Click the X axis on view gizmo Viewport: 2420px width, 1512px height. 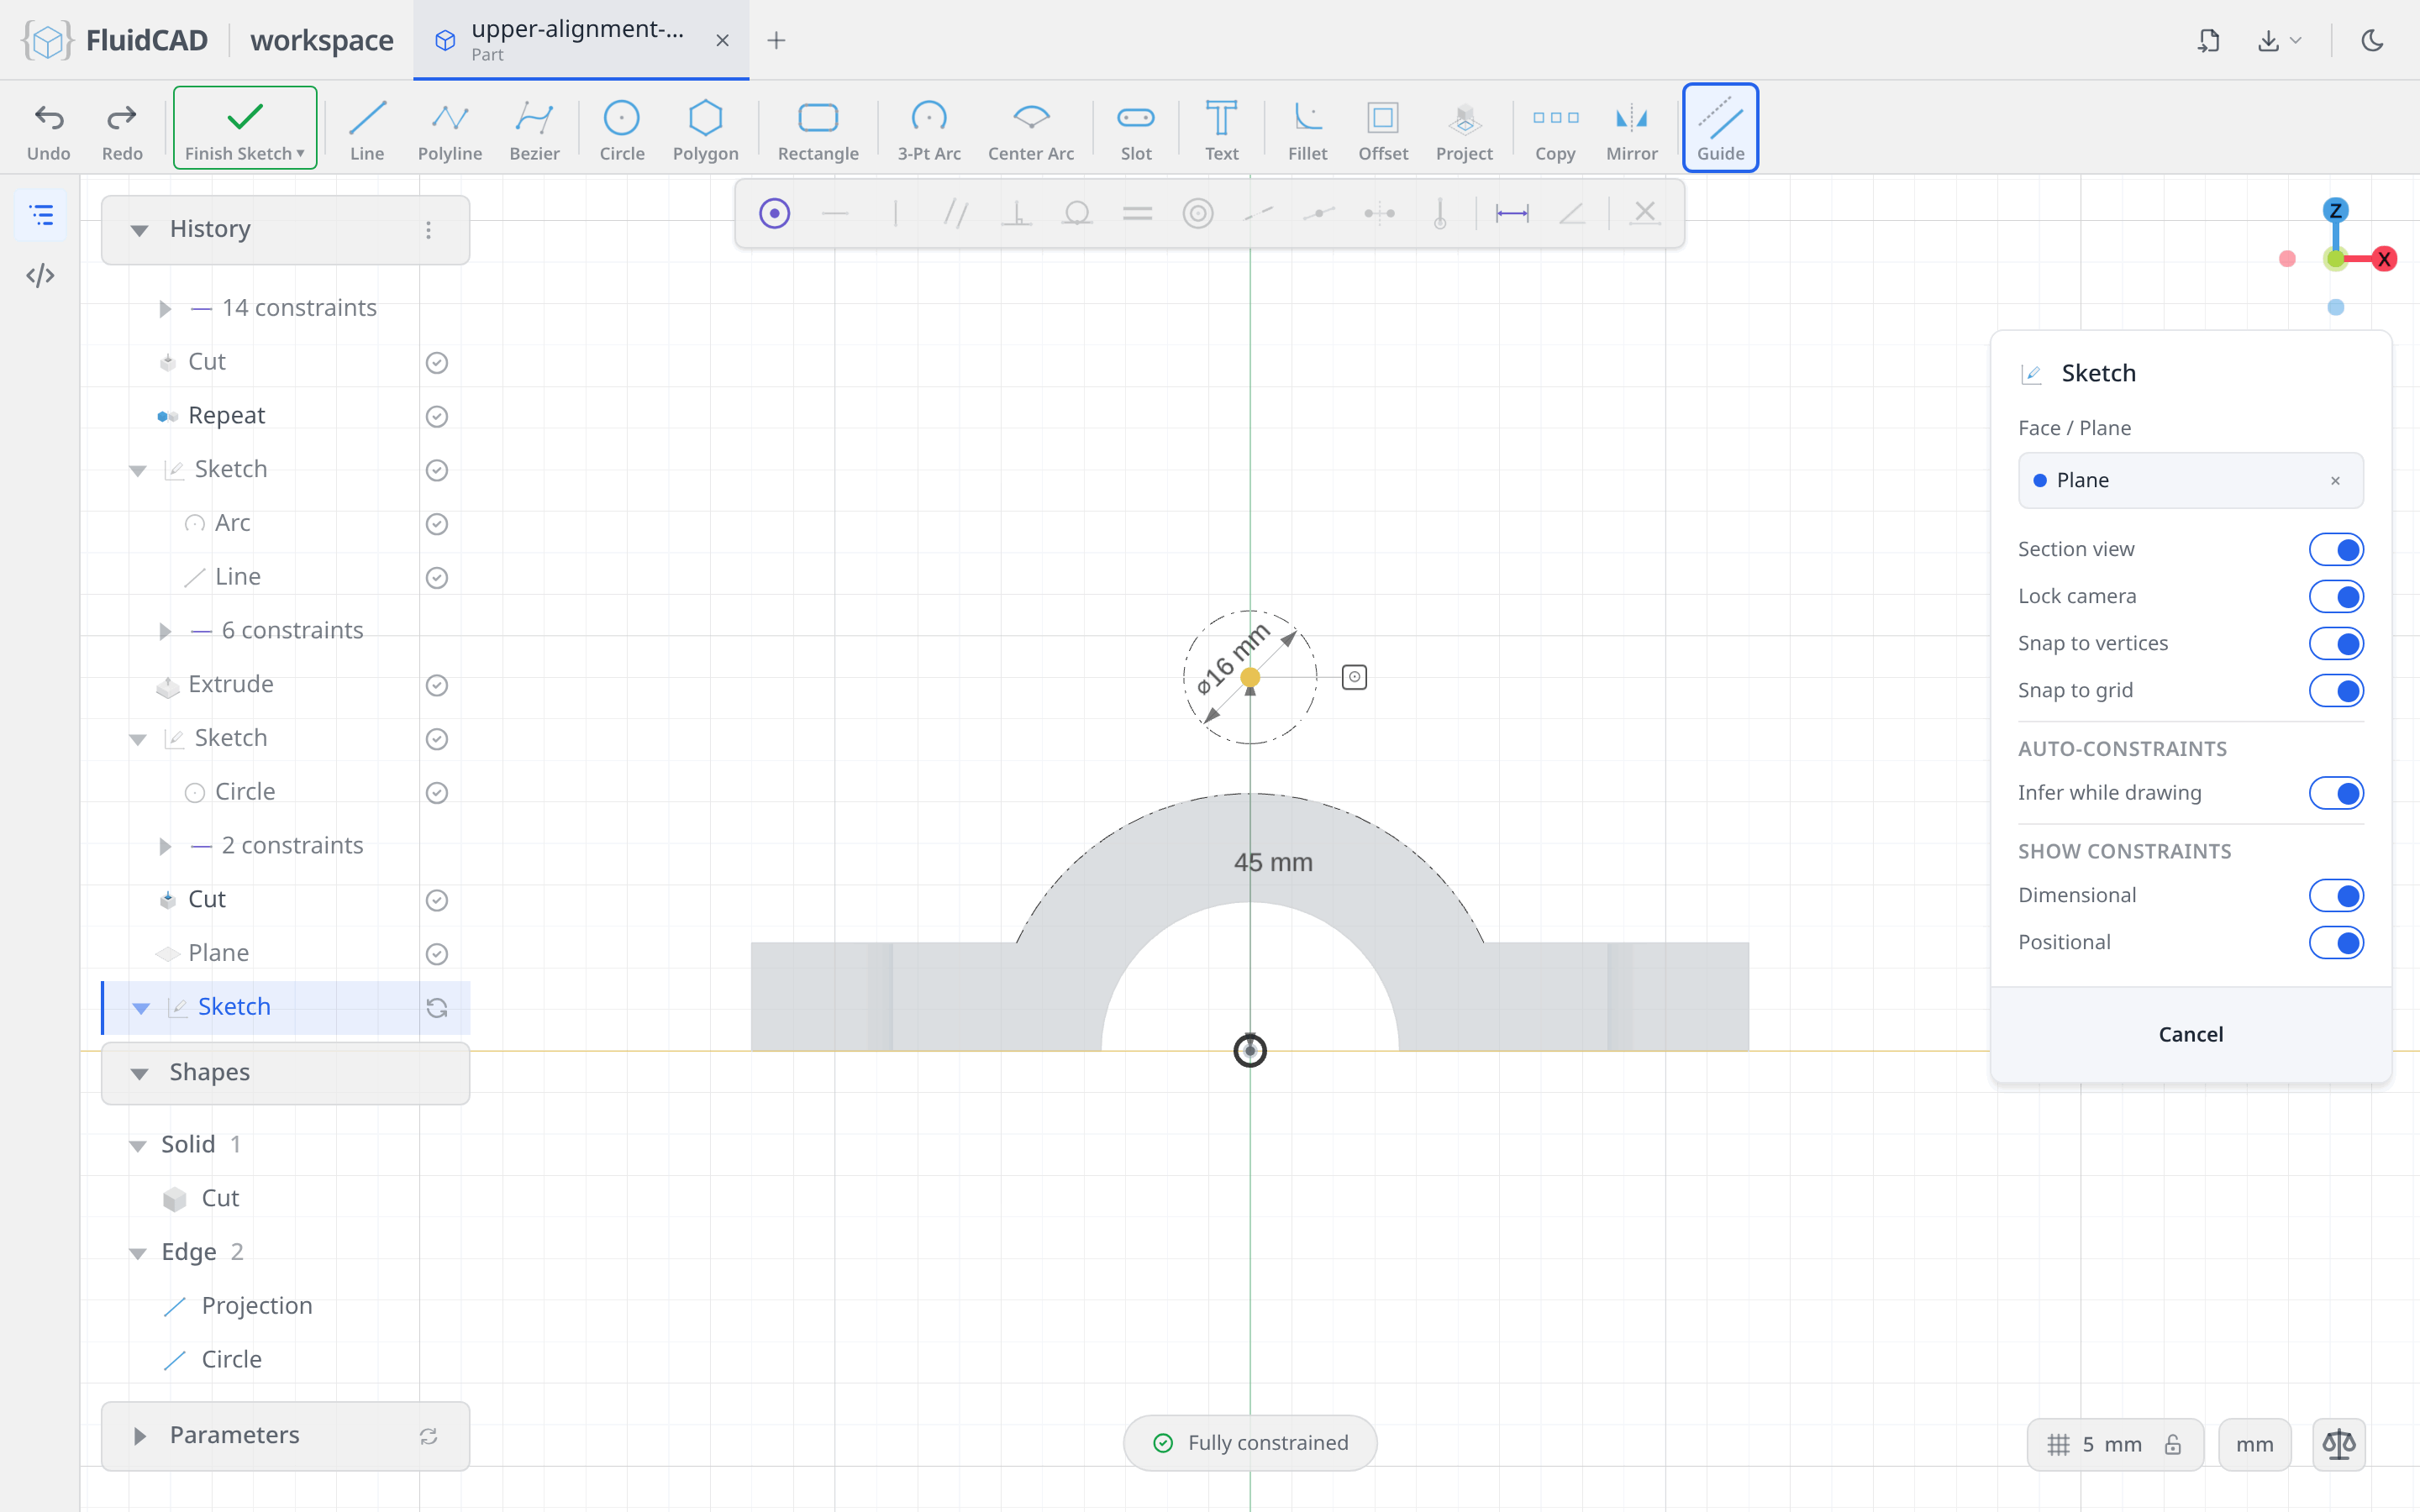tap(2384, 259)
